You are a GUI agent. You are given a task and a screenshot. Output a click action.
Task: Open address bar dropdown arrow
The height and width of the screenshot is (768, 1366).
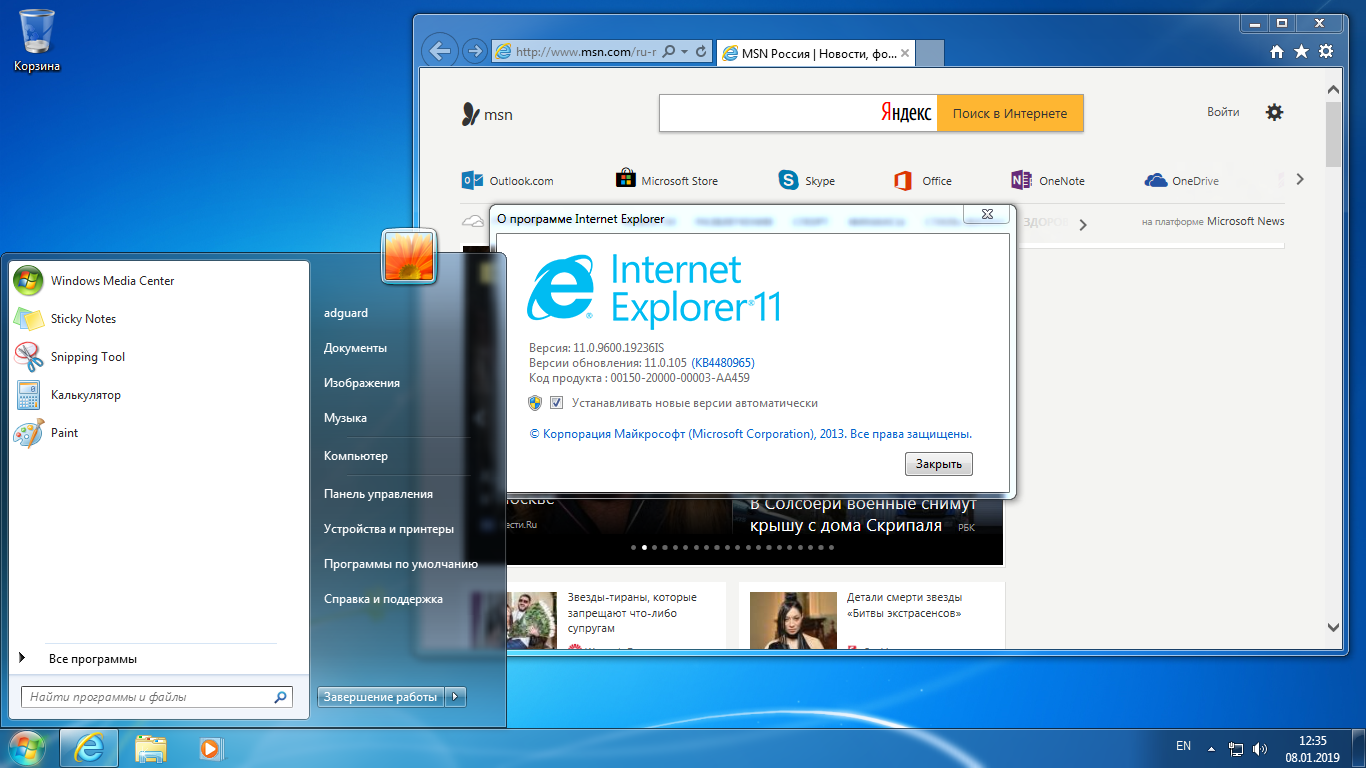[684, 51]
